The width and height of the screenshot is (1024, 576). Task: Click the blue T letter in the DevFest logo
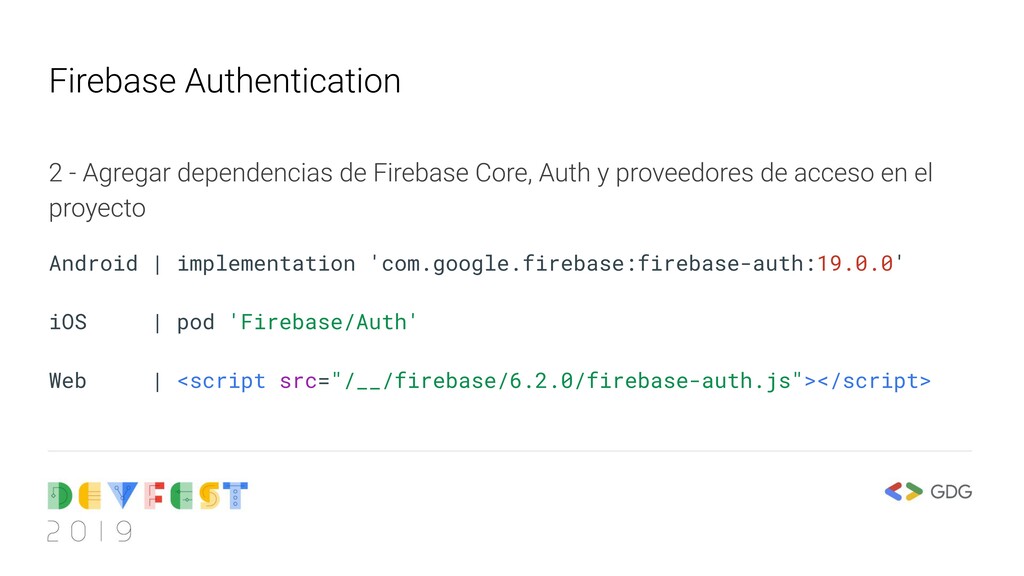(236, 496)
